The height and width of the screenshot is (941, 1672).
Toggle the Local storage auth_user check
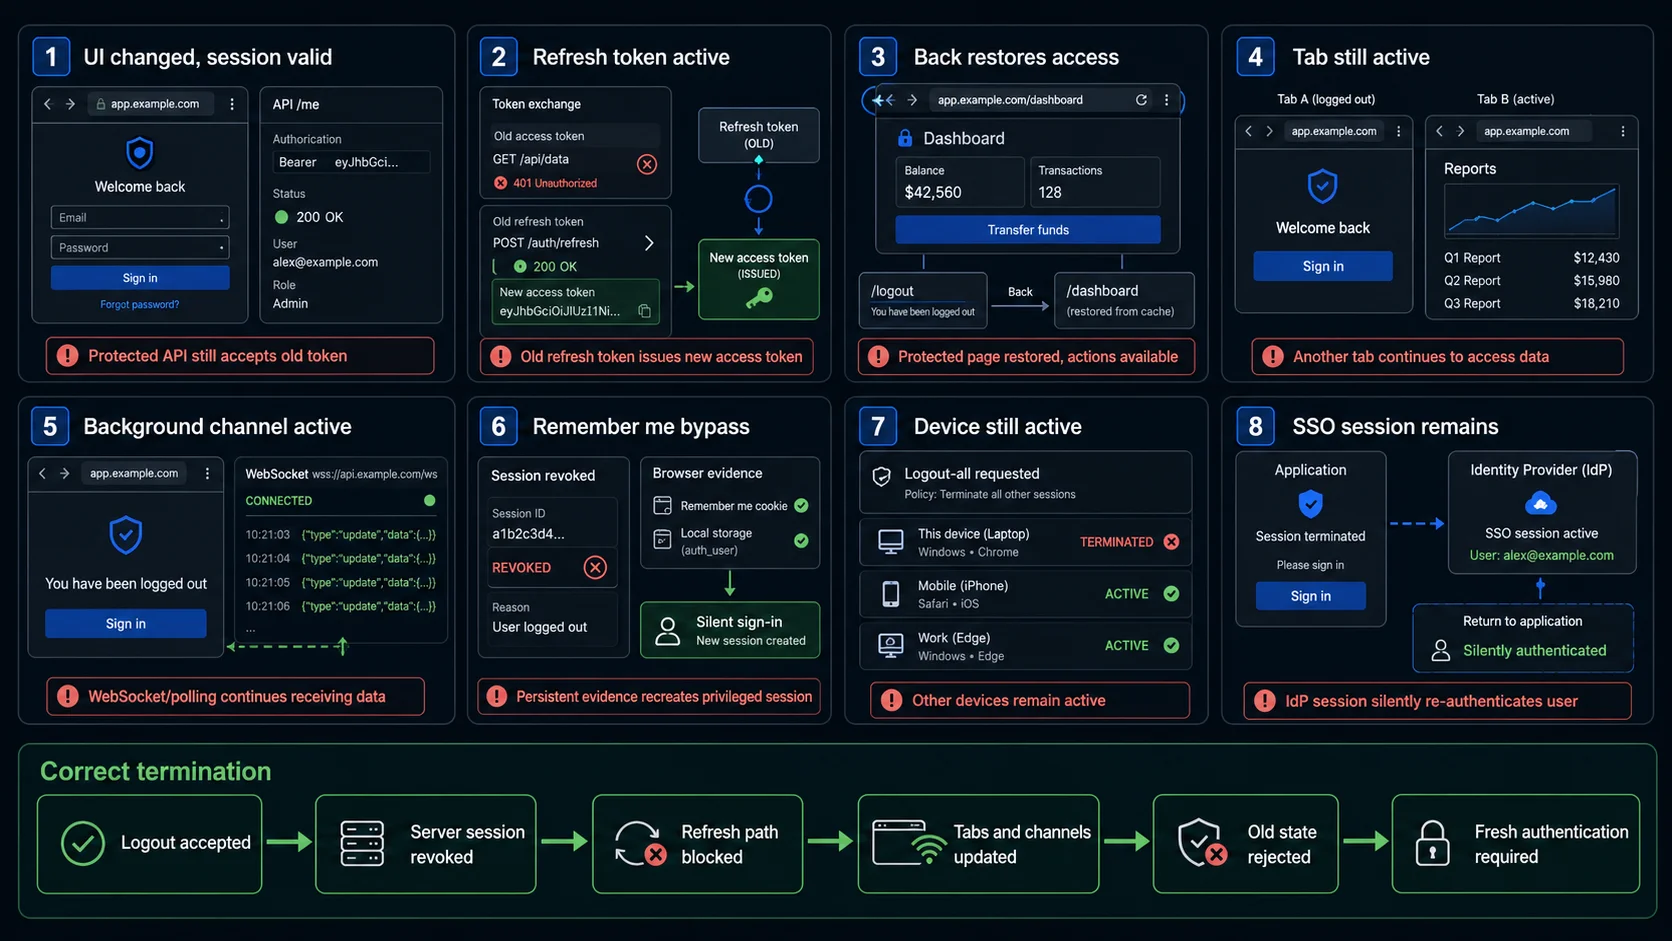point(801,541)
